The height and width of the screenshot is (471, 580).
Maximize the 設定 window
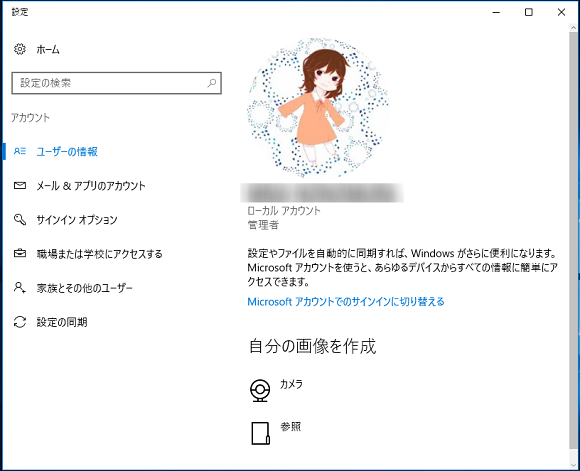tap(529, 12)
